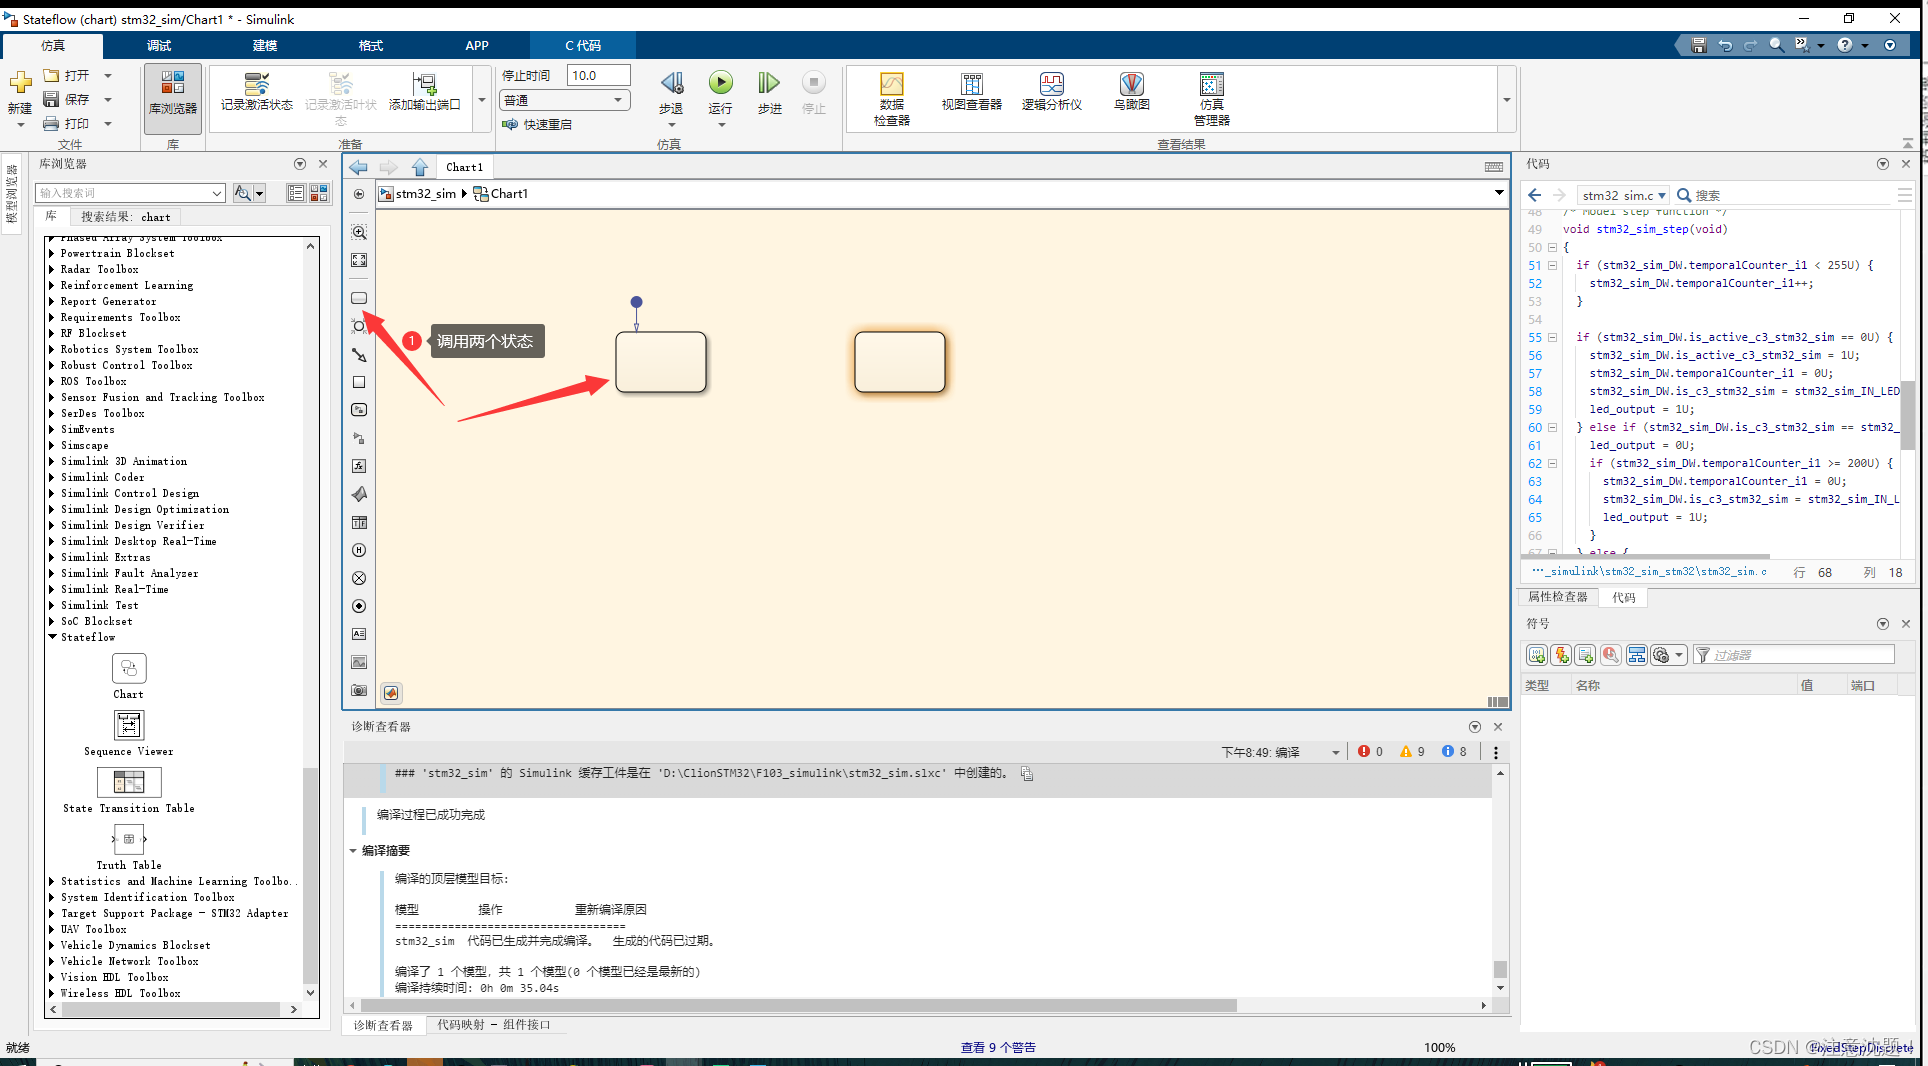Fit chart to view using palette icon
Viewport: 1928px width, 1066px height.
[x=359, y=260]
